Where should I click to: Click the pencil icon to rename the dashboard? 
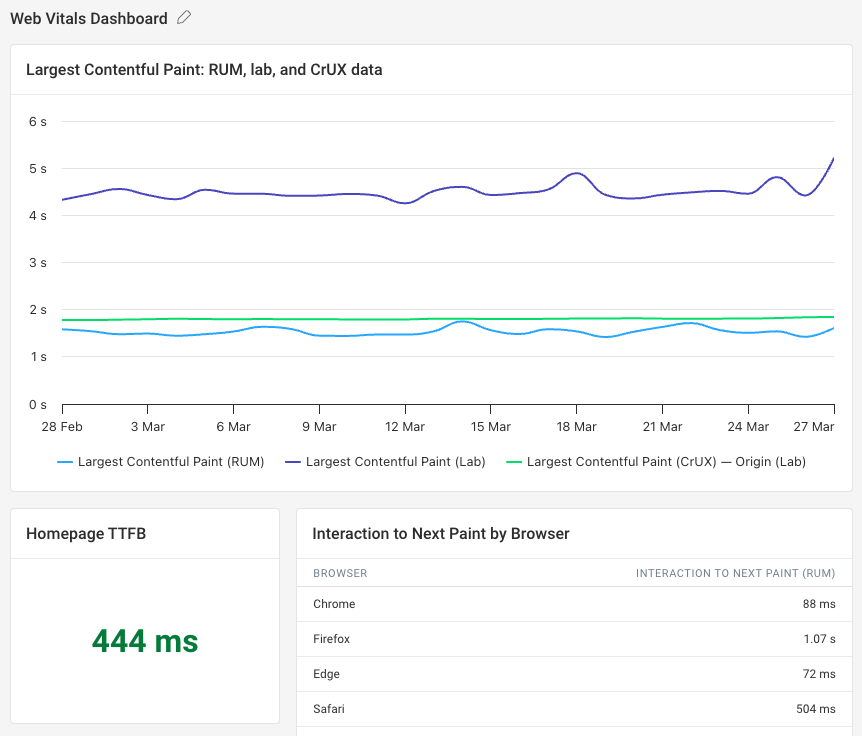point(184,18)
